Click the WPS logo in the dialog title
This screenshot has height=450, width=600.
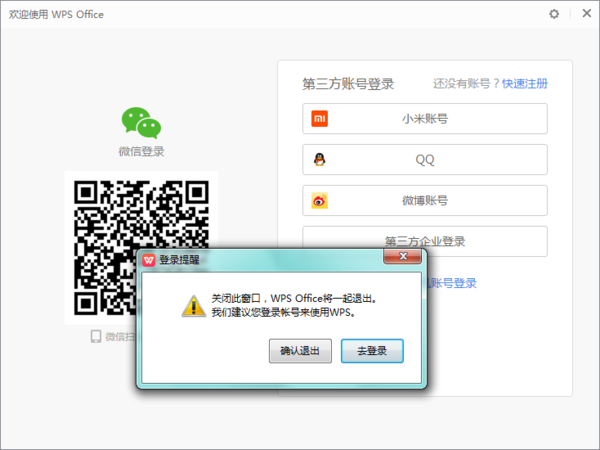(148, 260)
